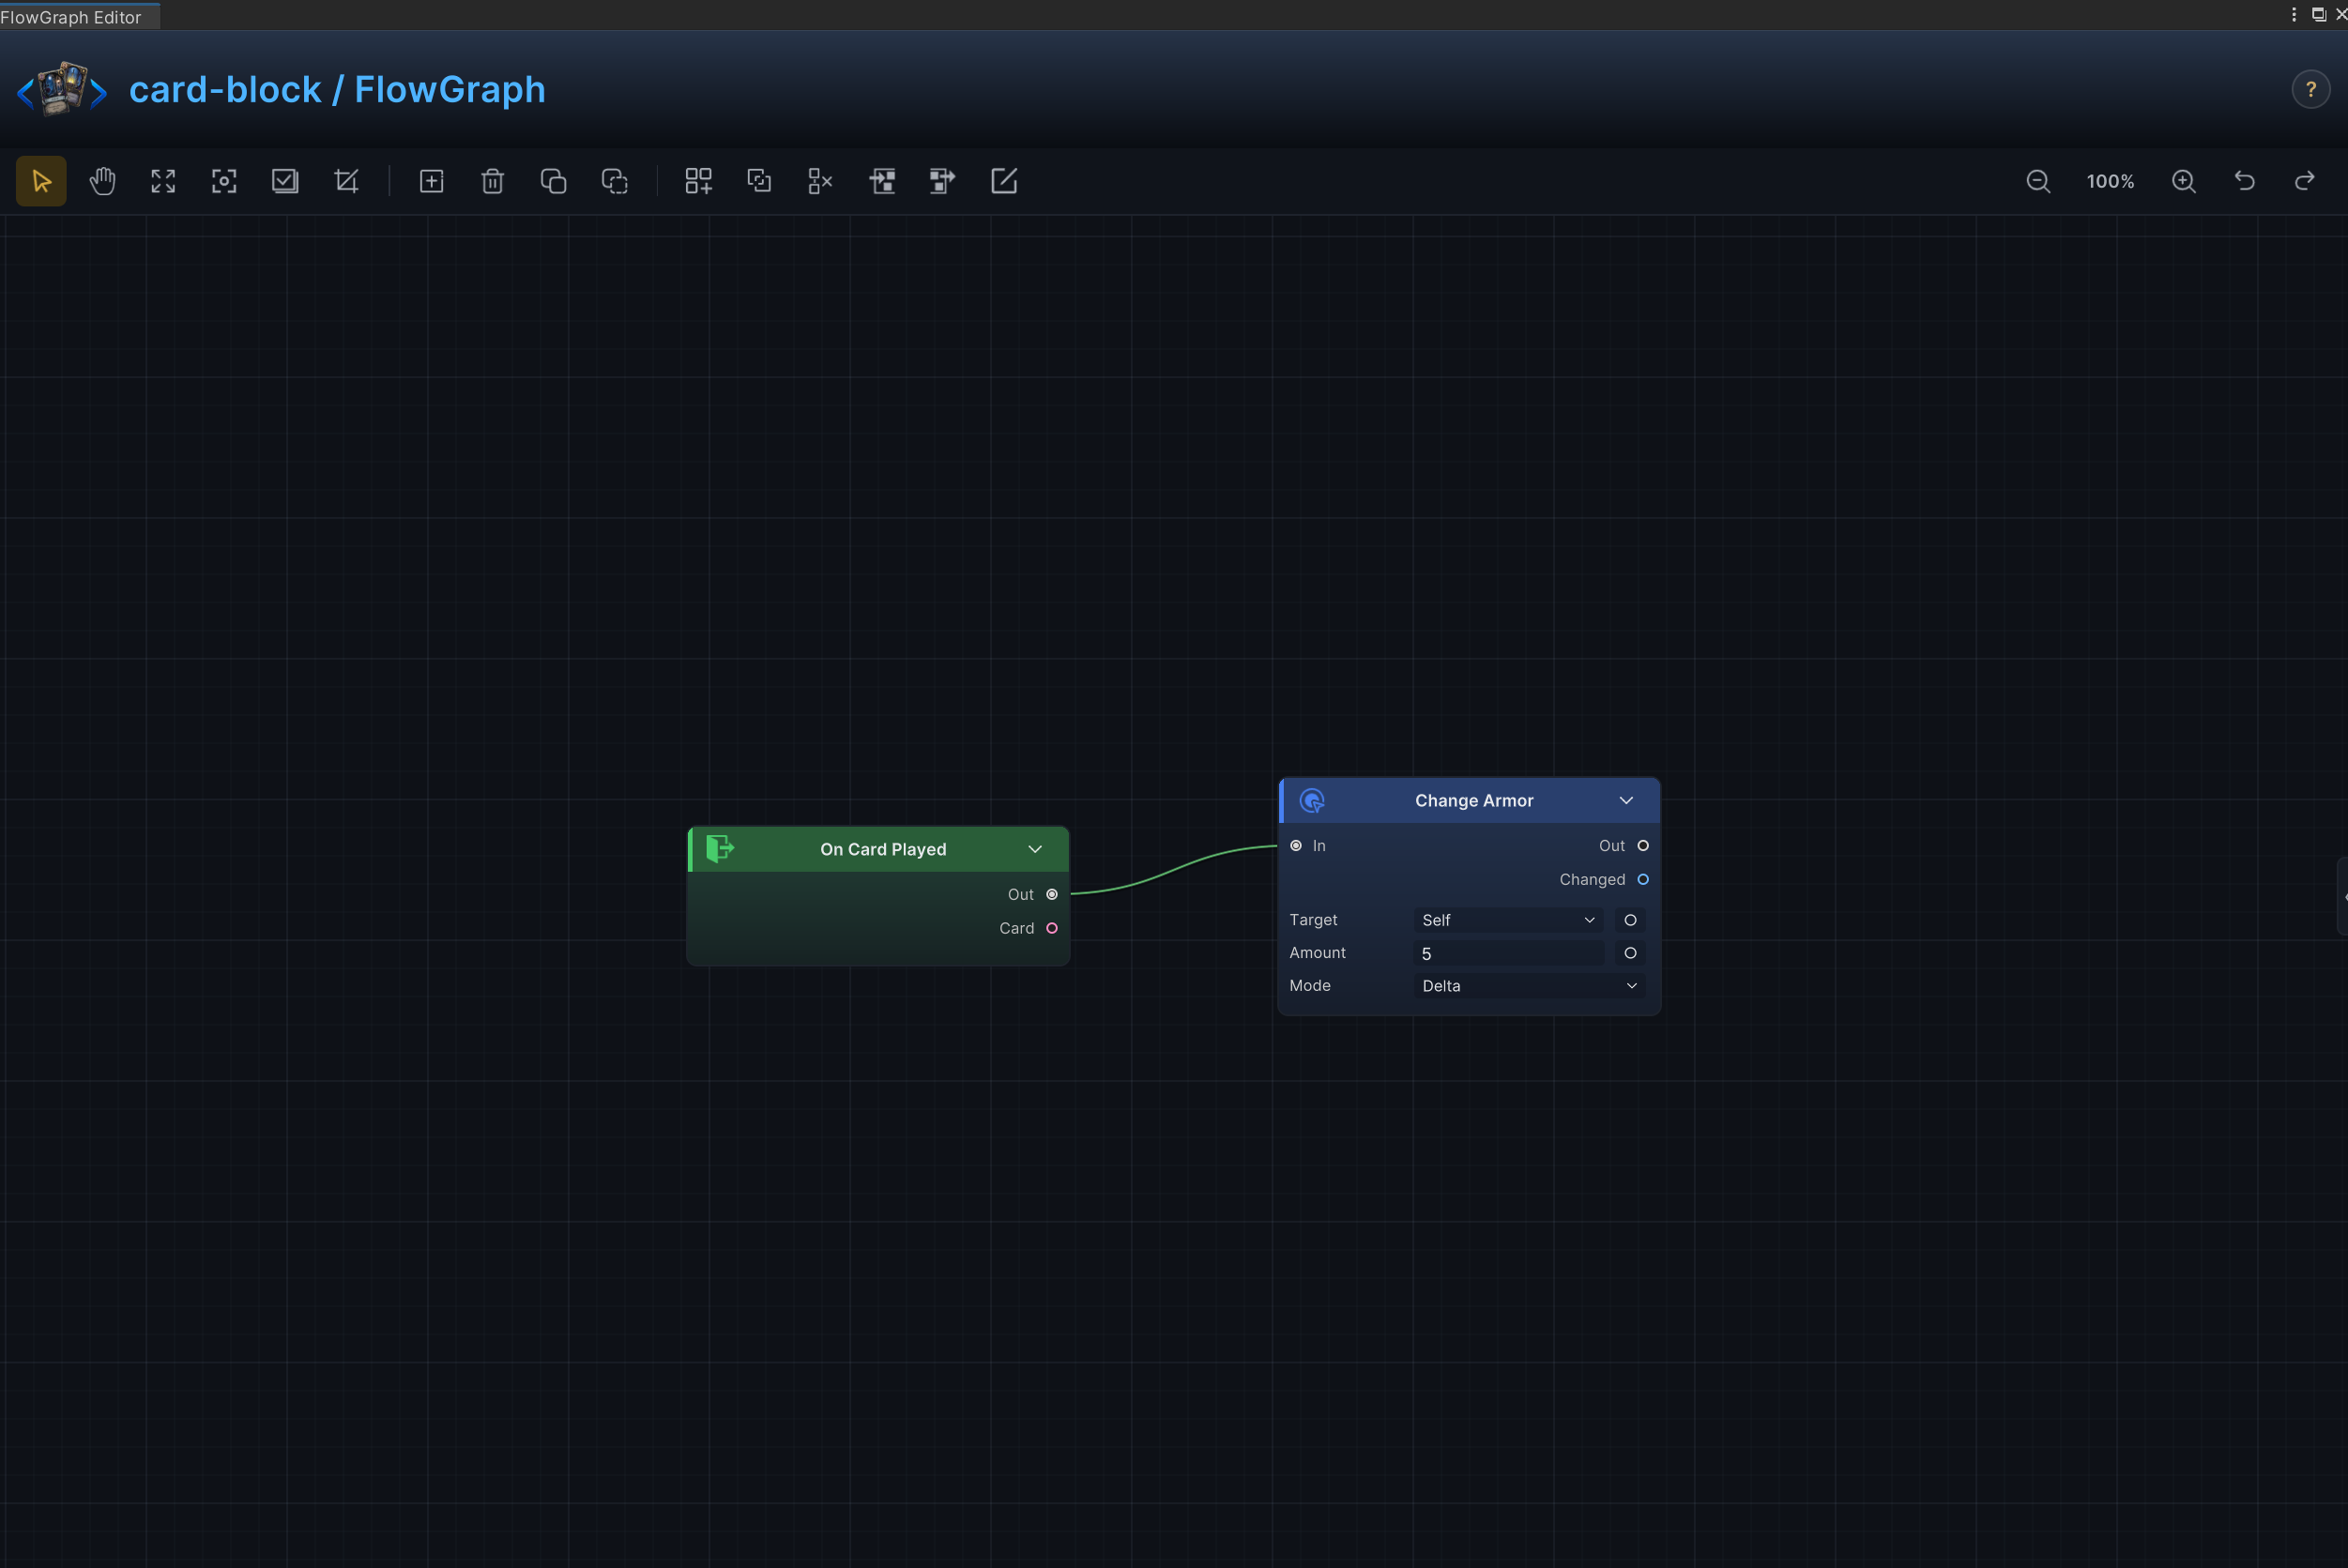Click the add node plus icon
The height and width of the screenshot is (1568, 2348).
coord(431,181)
